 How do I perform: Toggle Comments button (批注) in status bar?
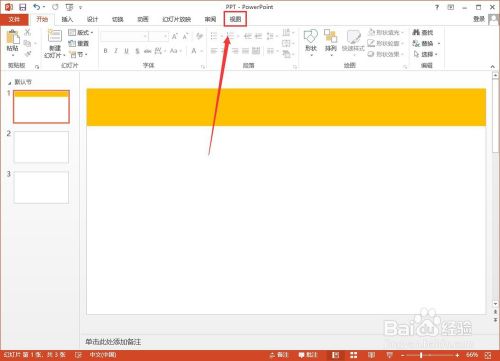click(x=308, y=355)
